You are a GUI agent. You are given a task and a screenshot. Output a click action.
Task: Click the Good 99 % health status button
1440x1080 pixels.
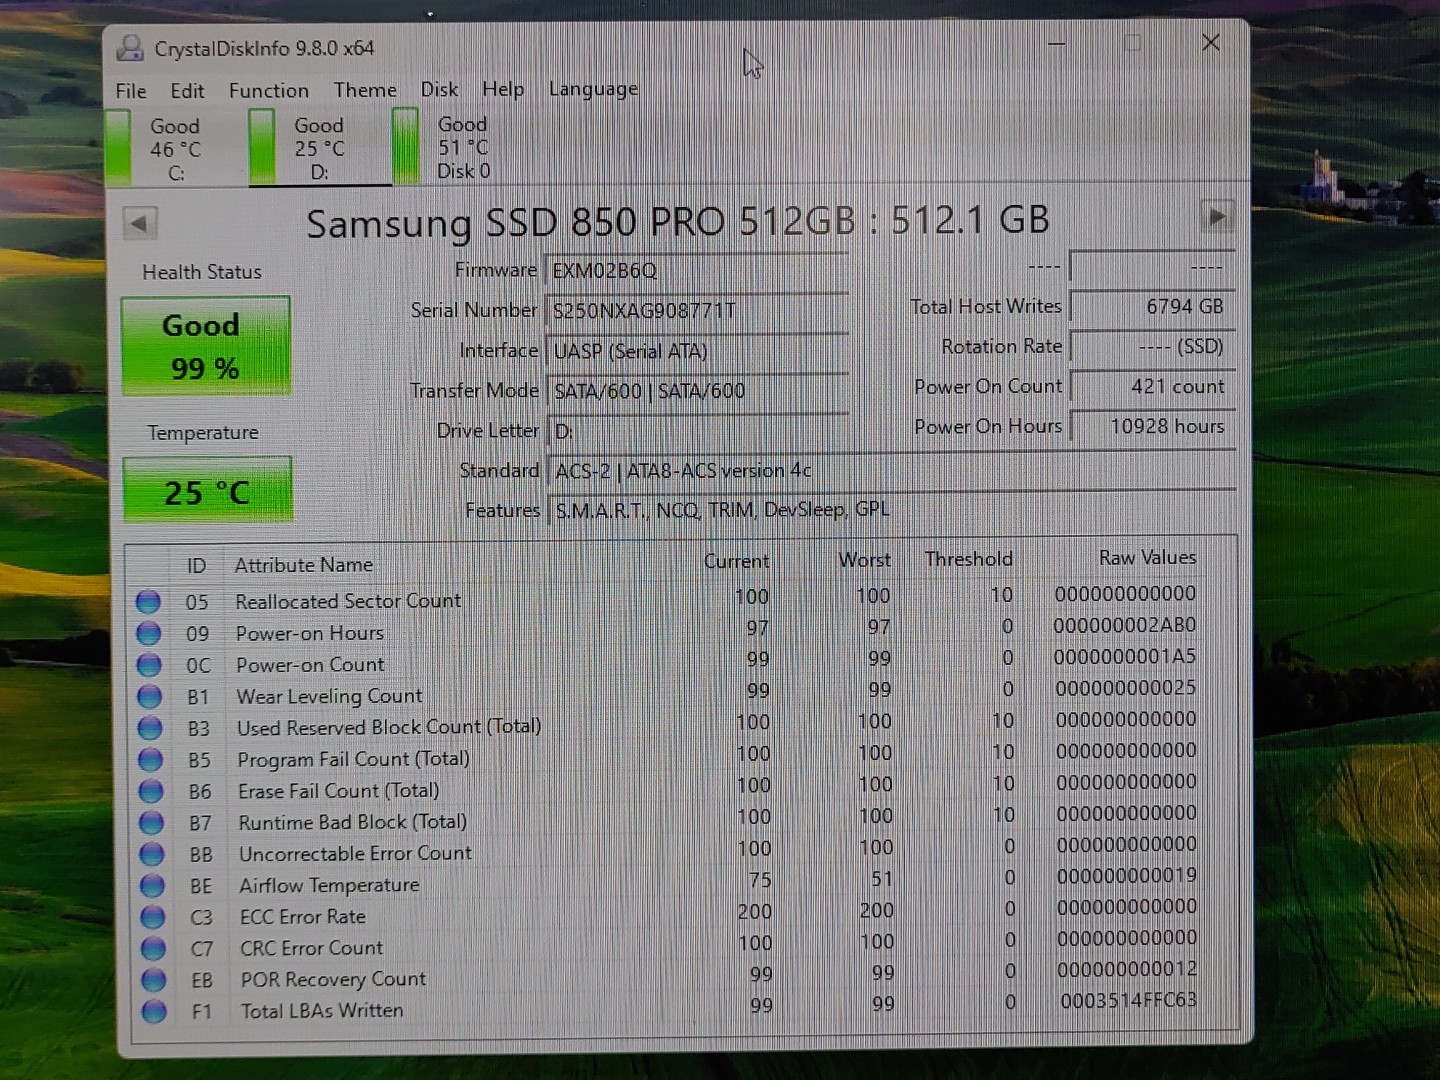pyautogui.click(x=206, y=346)
